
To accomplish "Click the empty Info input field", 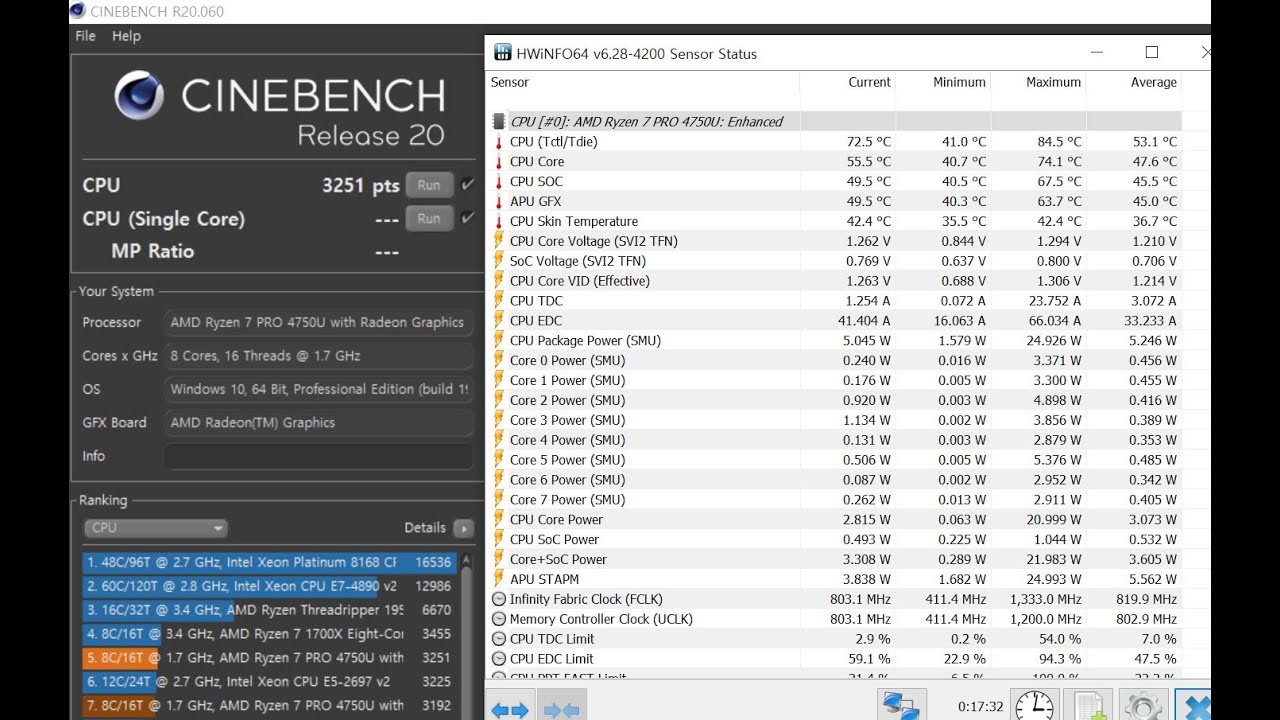I will 318,456.
